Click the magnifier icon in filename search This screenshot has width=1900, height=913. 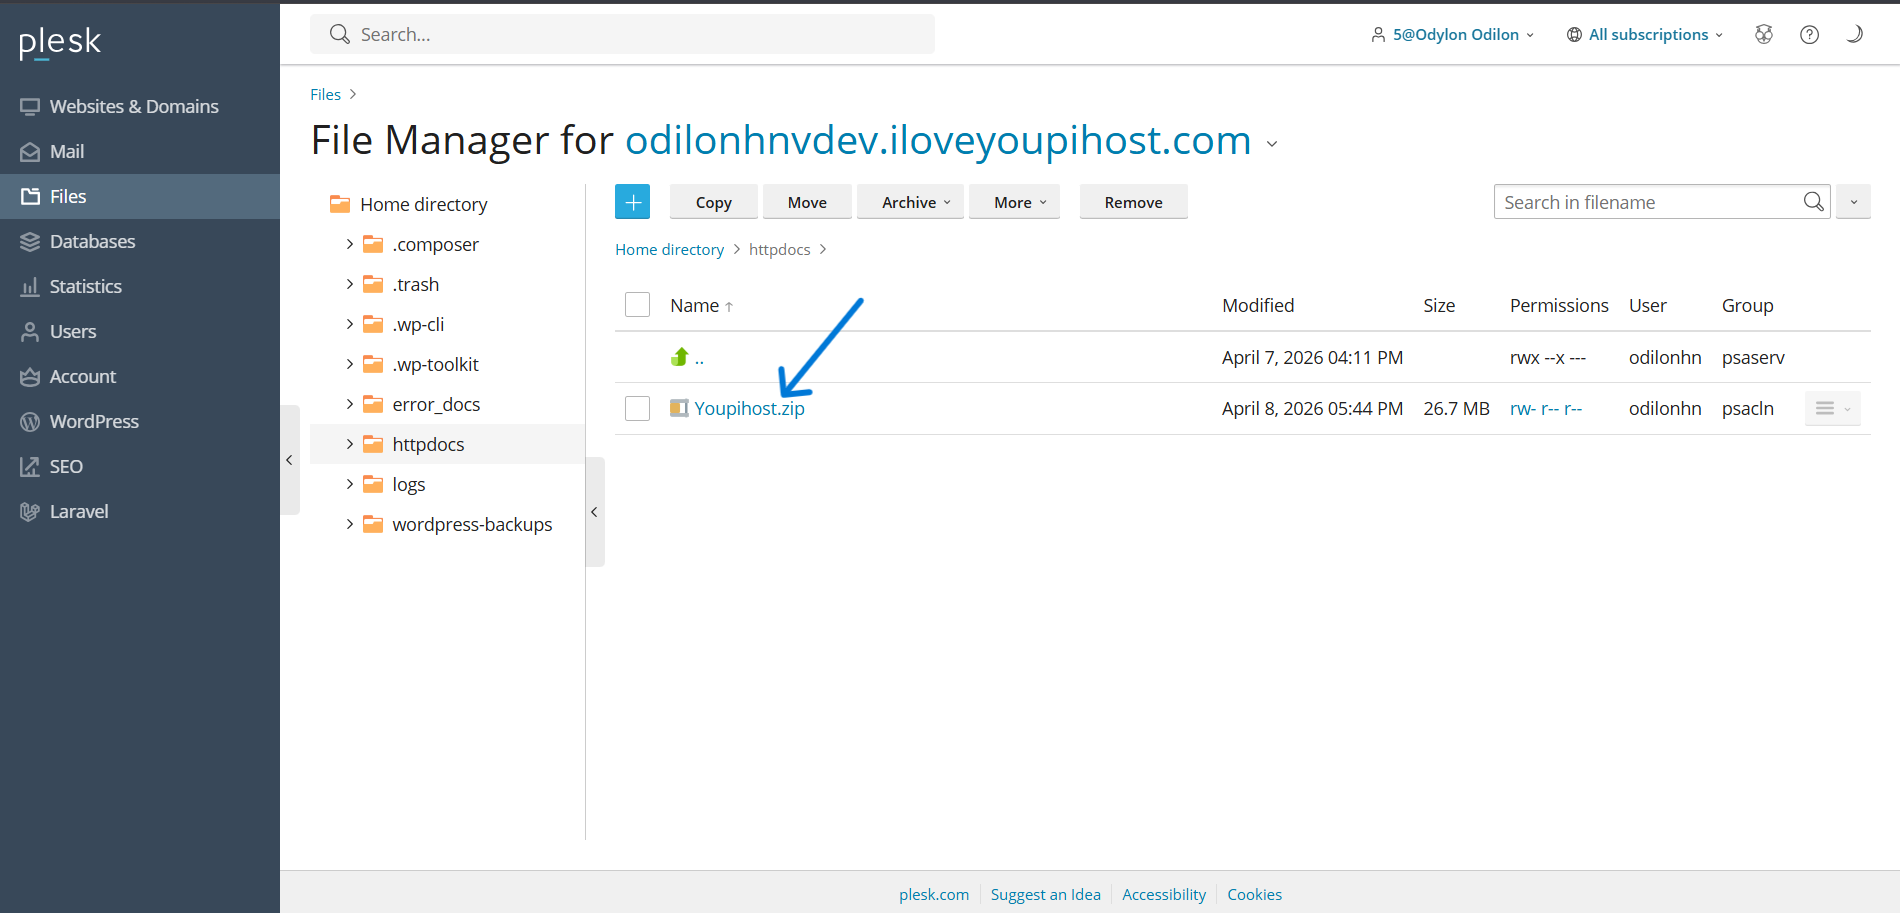pos(1813,202)
